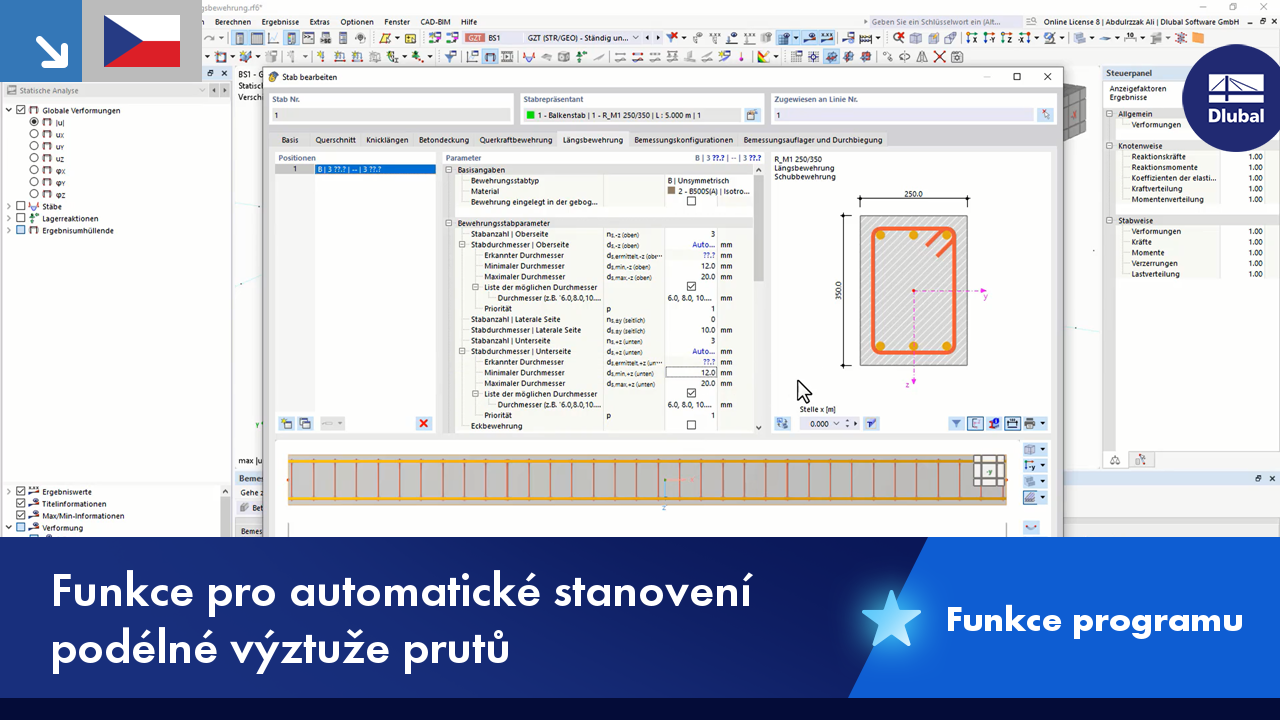Collapse Stabdurchmesser | Oberseite node
The image size is (1280, 720).
pyautogui.click(x=462, y=244)
